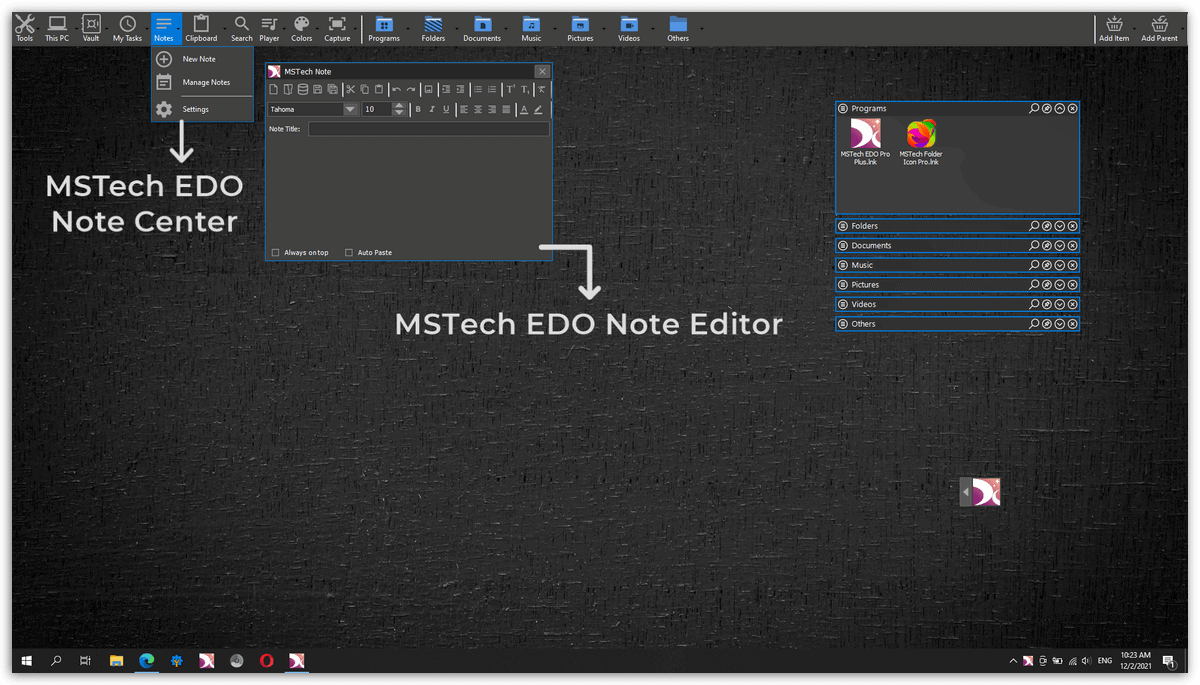
Task: Enable the Auto Paste checkbox
Action: click(349, 252)
